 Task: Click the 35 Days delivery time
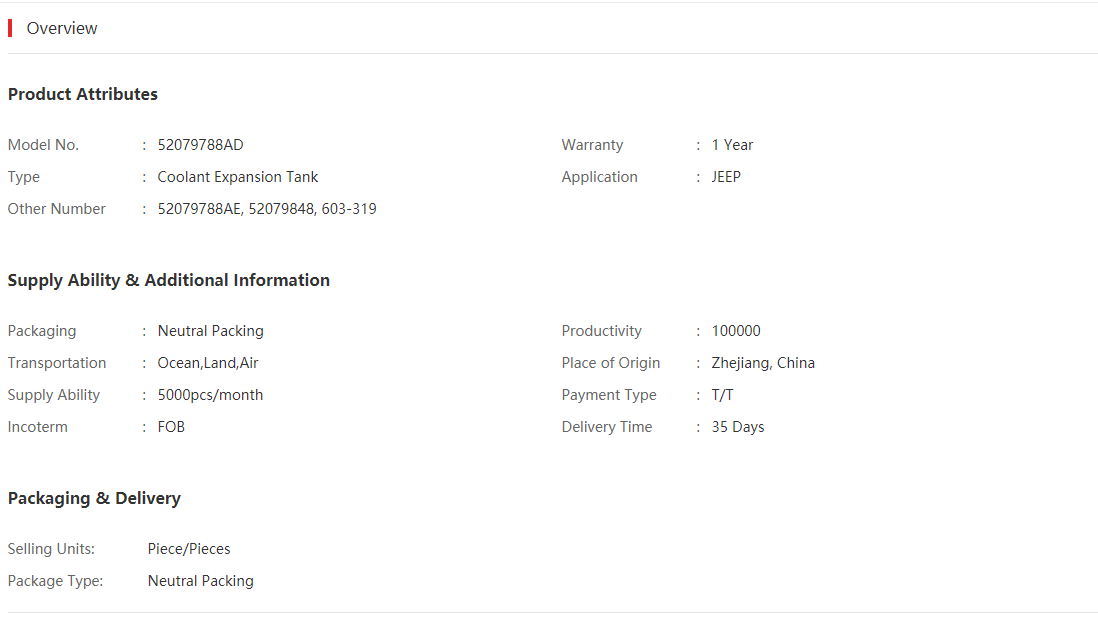(737, 427)
